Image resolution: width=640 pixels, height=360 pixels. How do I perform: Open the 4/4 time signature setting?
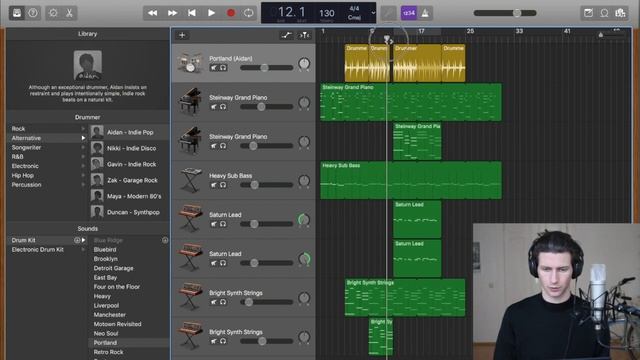point(354,9)
